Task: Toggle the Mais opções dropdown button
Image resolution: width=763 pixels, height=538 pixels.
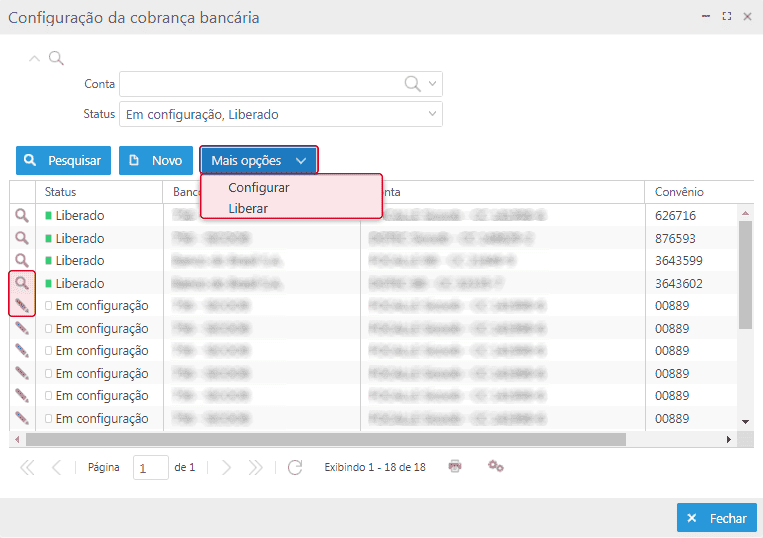Action: (259, 160)
